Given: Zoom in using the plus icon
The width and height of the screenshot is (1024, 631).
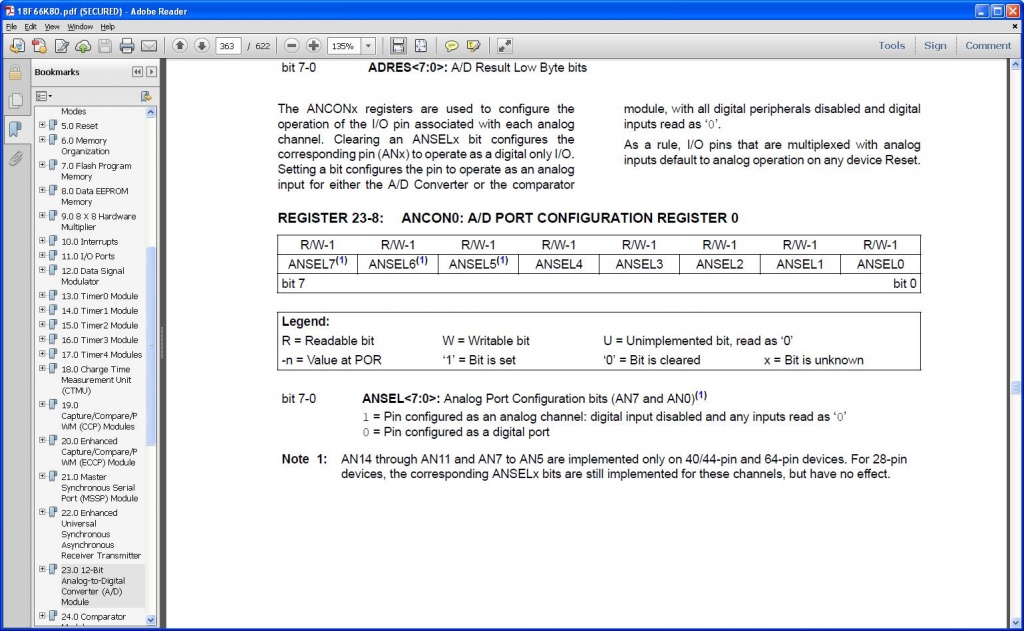Looking at the screenshot, I should click(313, 46).
